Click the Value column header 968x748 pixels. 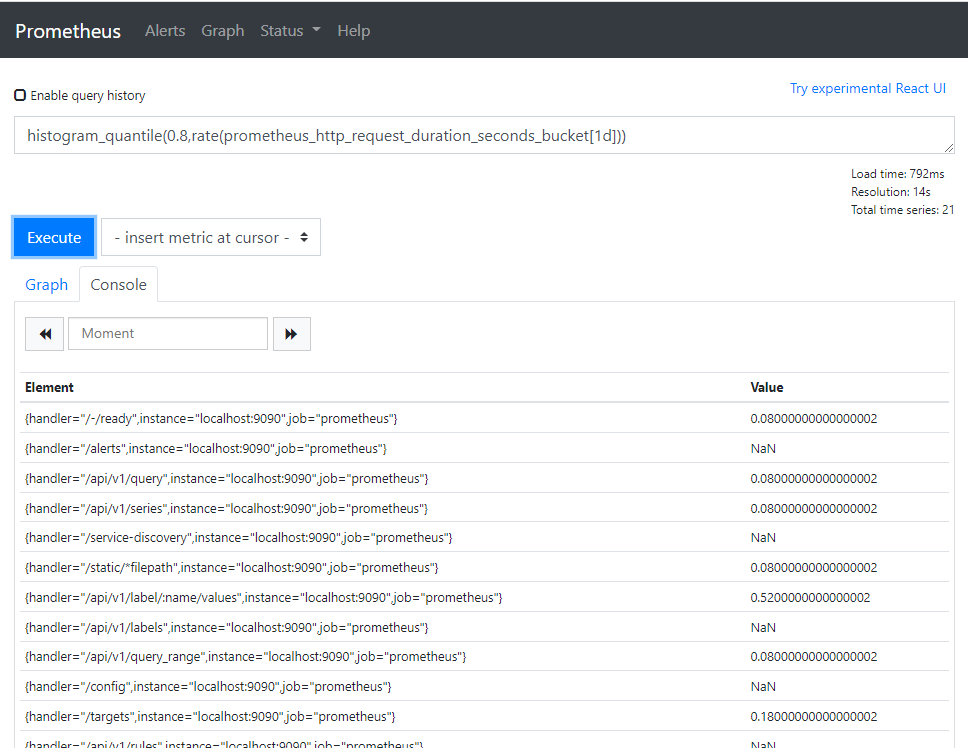click(766, 387)
